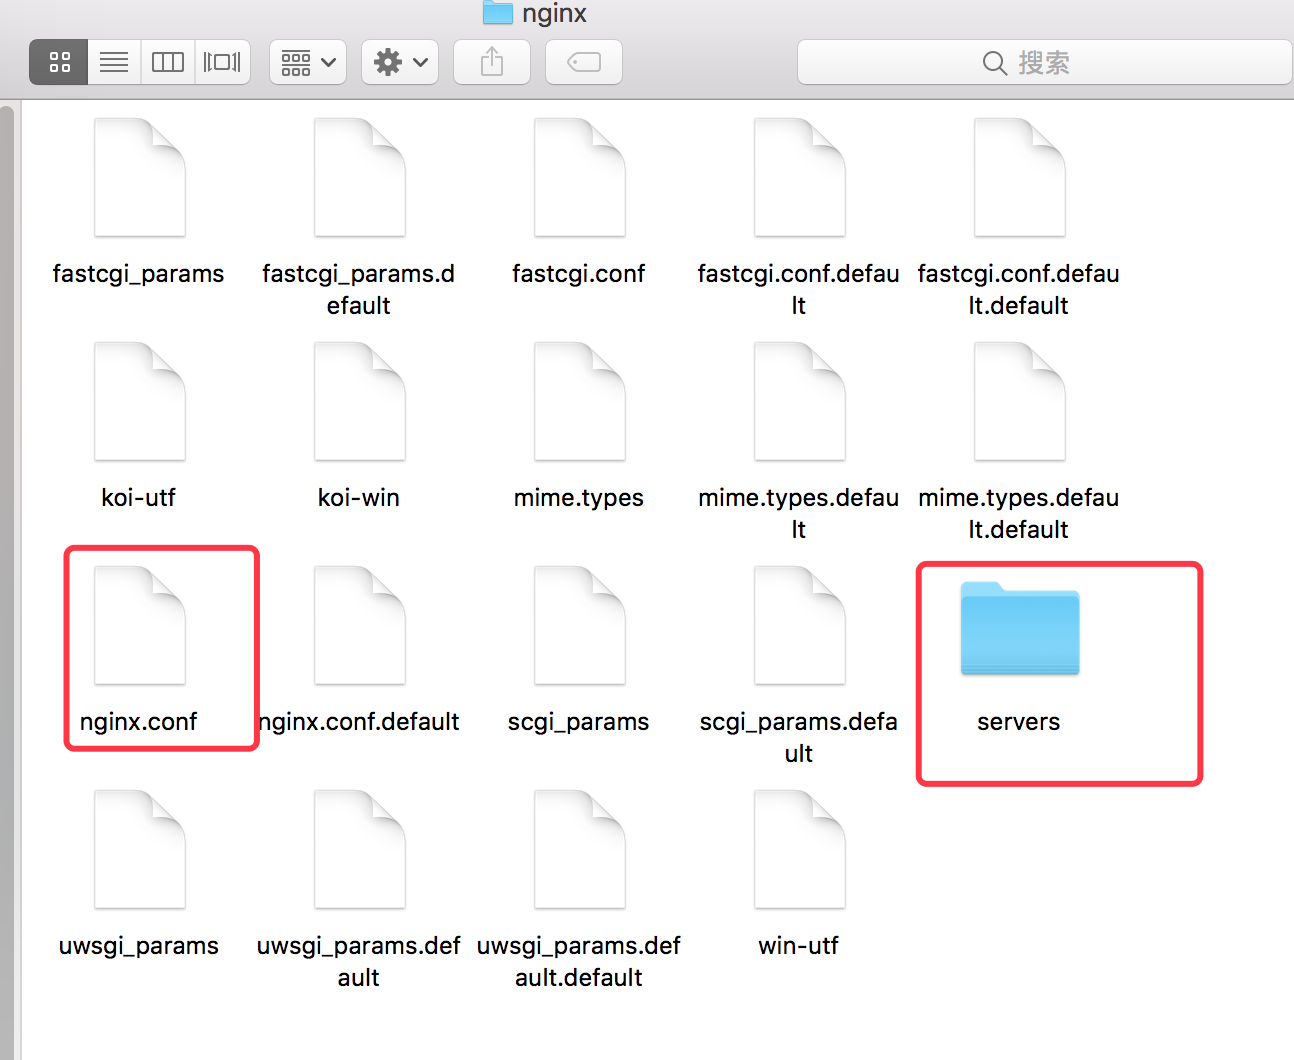1294x1060 pixels.
Task: Switch to cover flow view mode
Action: (222, 62)
